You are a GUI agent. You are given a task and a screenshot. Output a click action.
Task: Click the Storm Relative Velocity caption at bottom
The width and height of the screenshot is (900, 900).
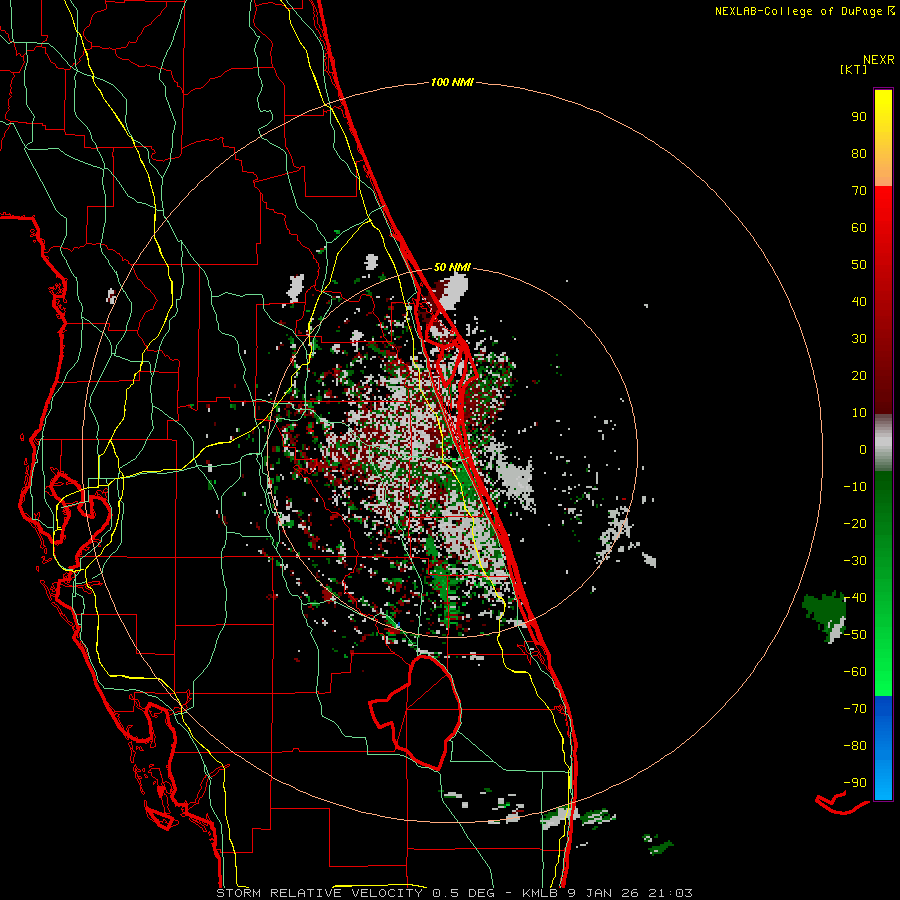454,893
